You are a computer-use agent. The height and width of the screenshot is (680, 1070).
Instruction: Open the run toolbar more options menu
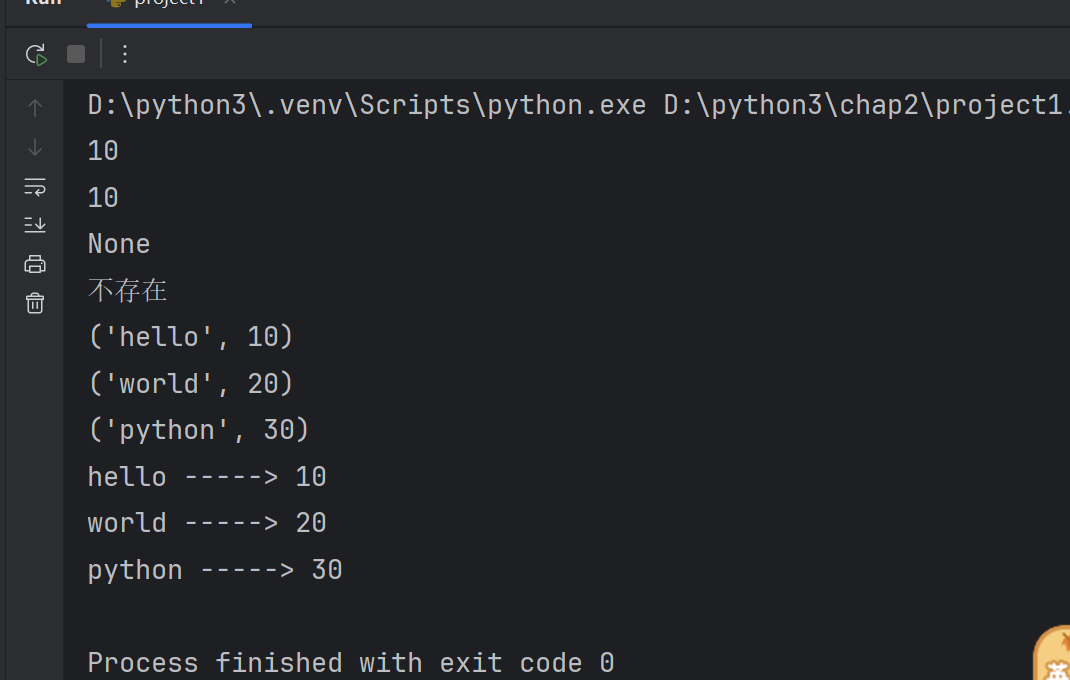(x=125, y=54)
